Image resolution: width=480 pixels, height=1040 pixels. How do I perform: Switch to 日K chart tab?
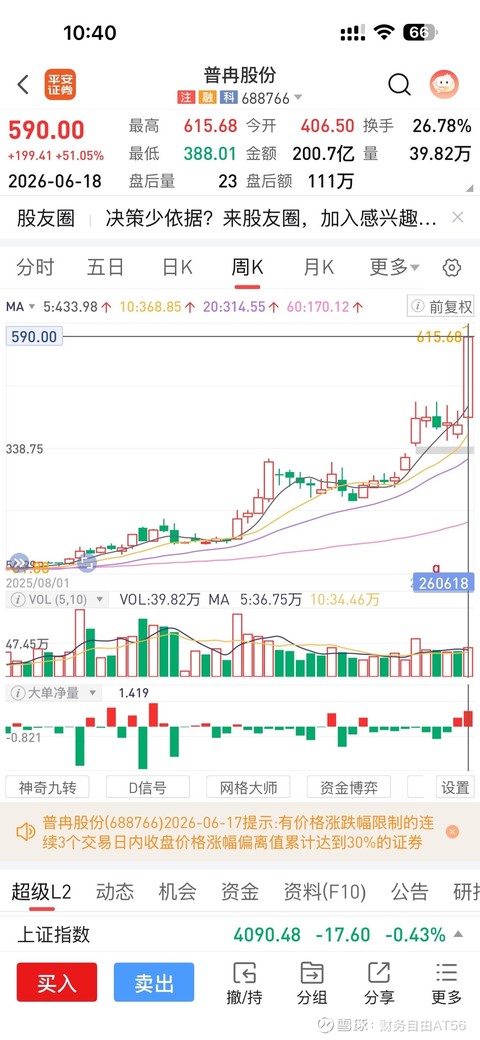point(178,267)
